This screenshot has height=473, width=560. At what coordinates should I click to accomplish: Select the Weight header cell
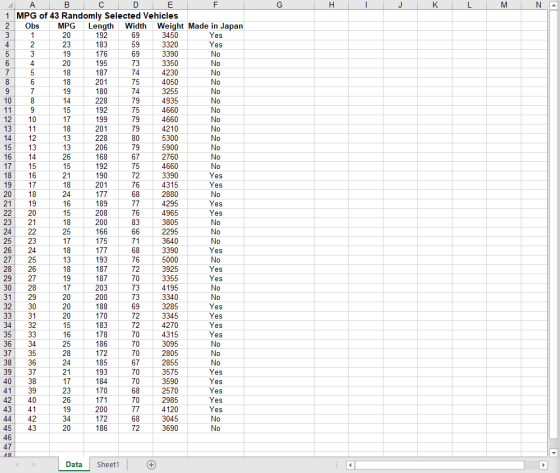(170, 26)
